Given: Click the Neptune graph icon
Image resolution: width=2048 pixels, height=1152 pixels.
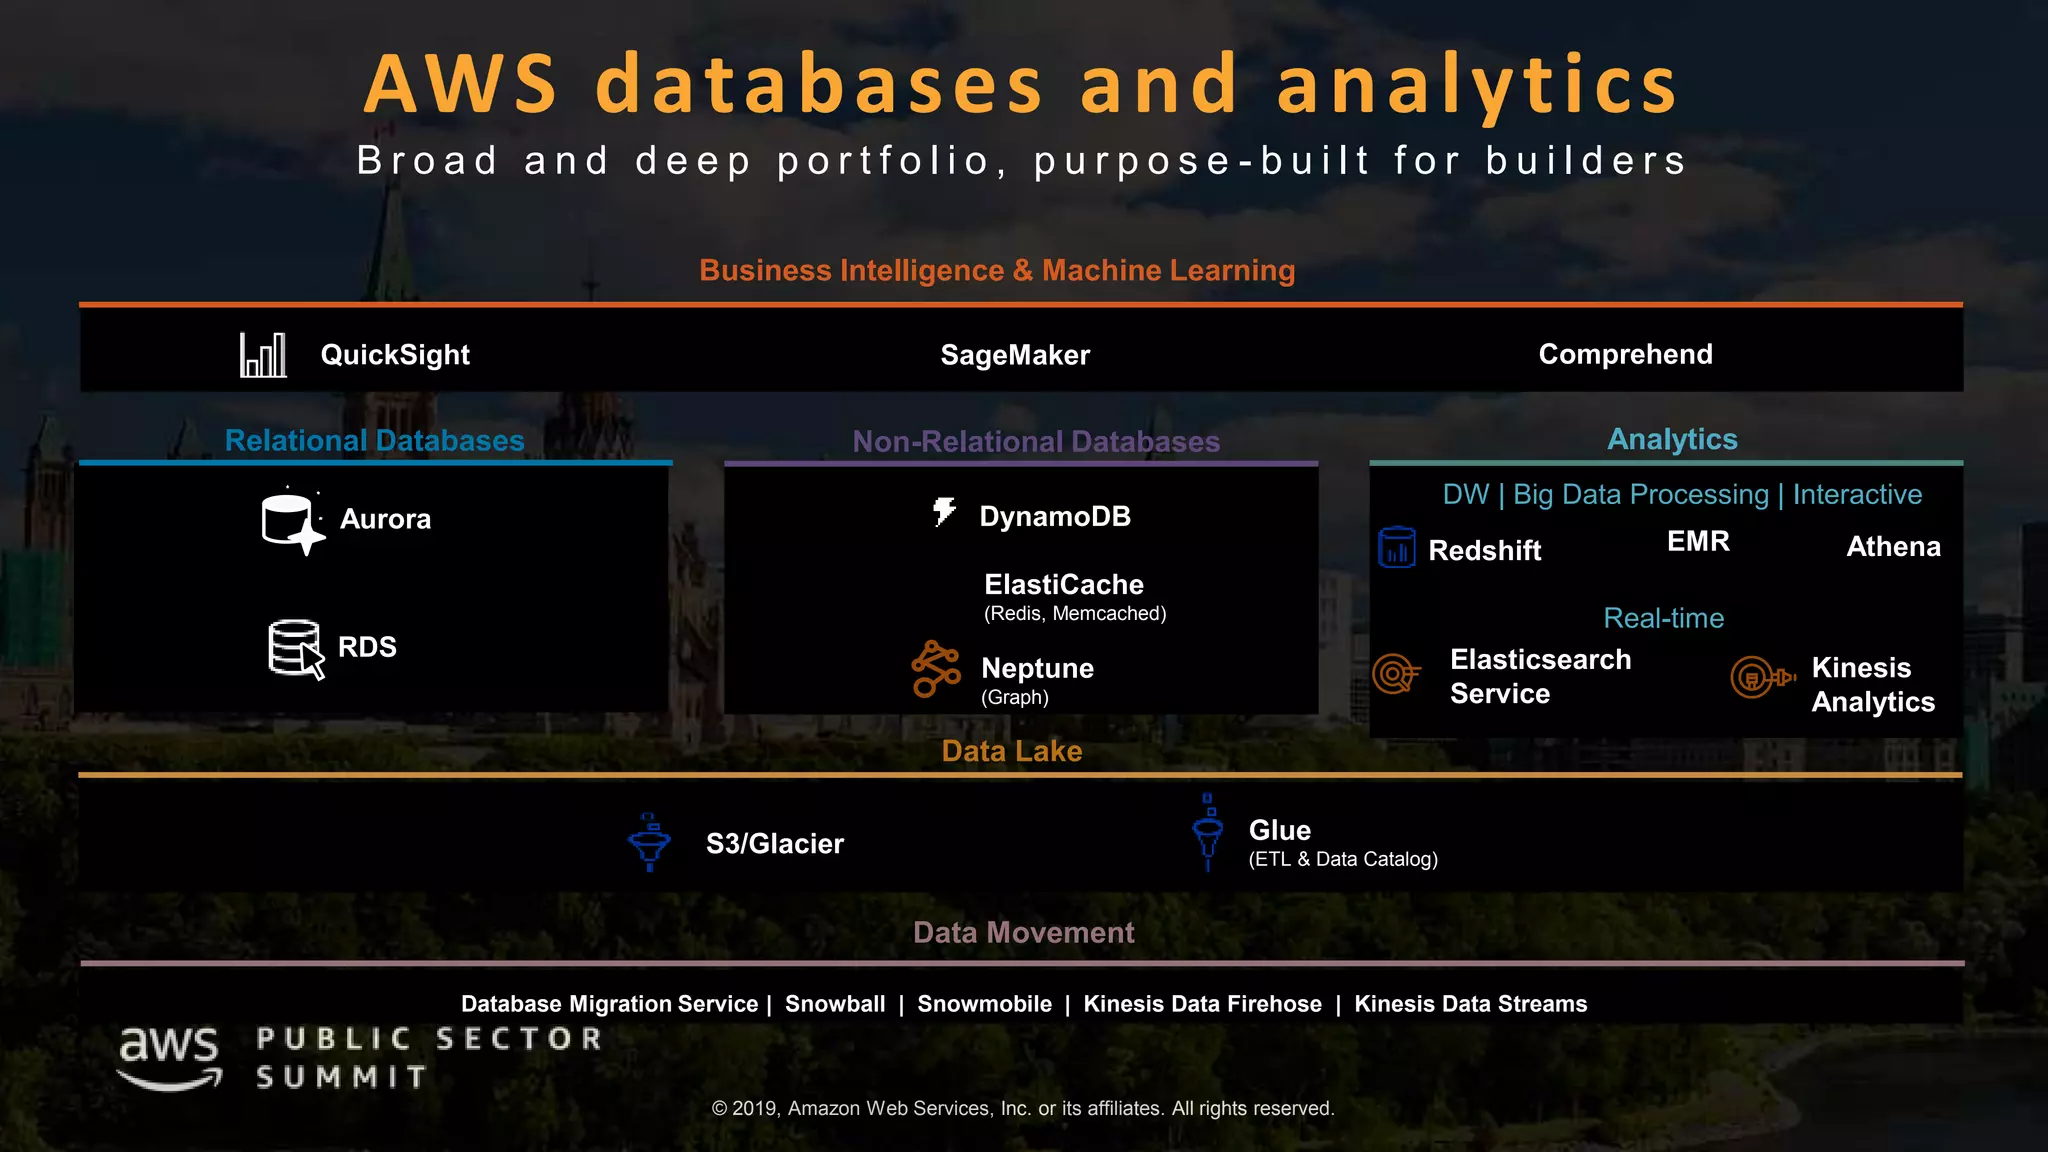Looking at the screenshot, I should 936,668.
